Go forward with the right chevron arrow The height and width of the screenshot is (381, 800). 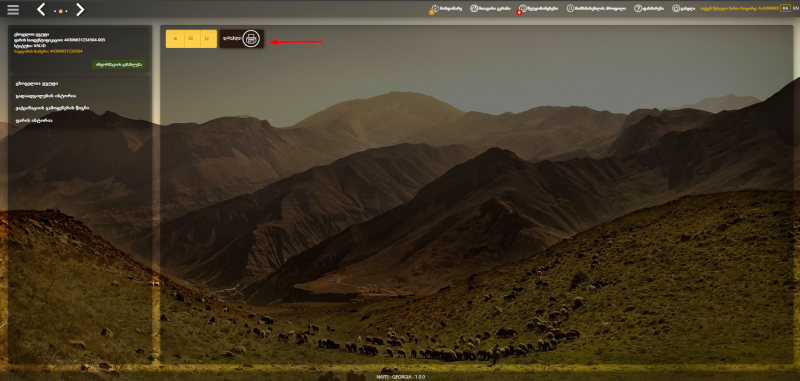click(x=80, y=9)
